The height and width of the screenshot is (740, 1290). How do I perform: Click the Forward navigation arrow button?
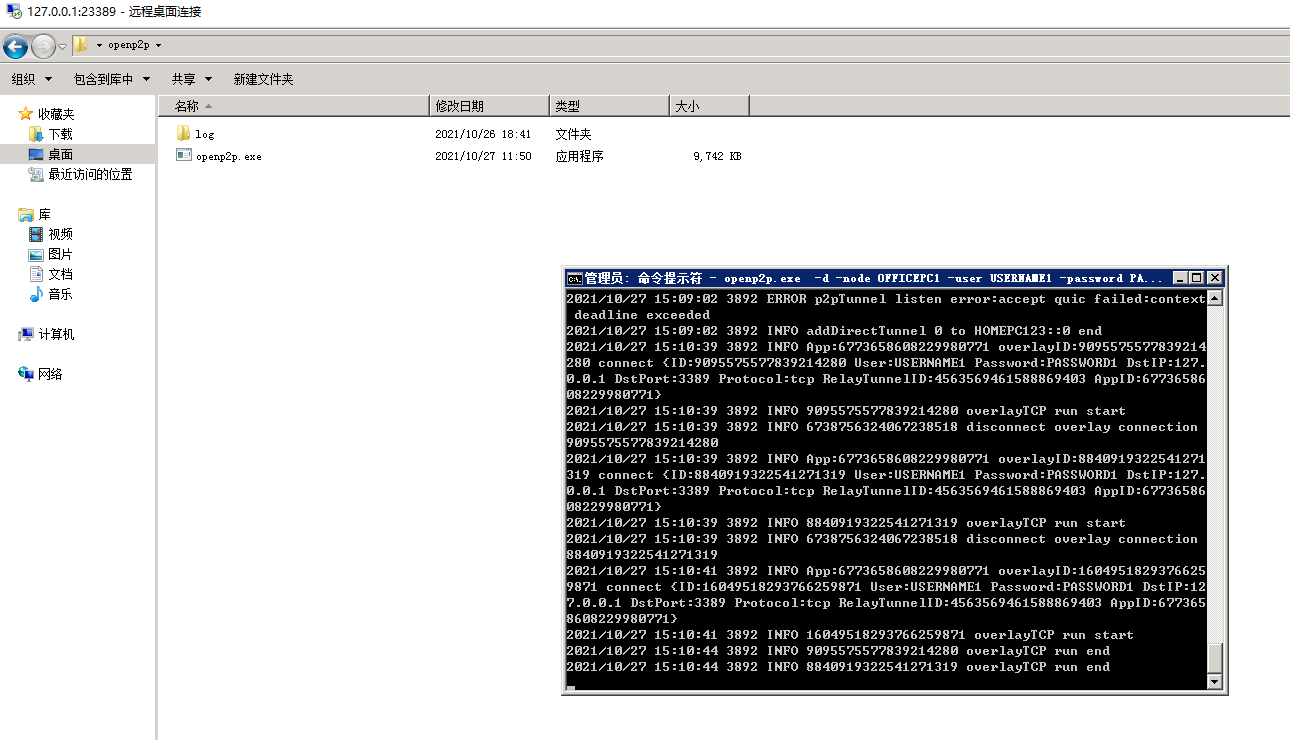pyautogui.click(x=44, y=46)
